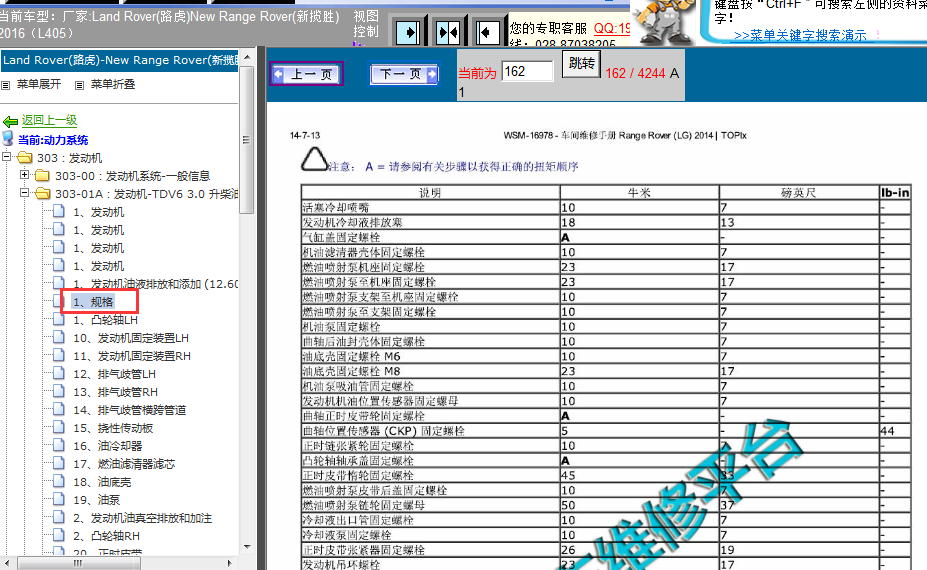This screenshot has width=927, height=570.
Task: Click the 当前:动力系统 label
Action: 53,140
